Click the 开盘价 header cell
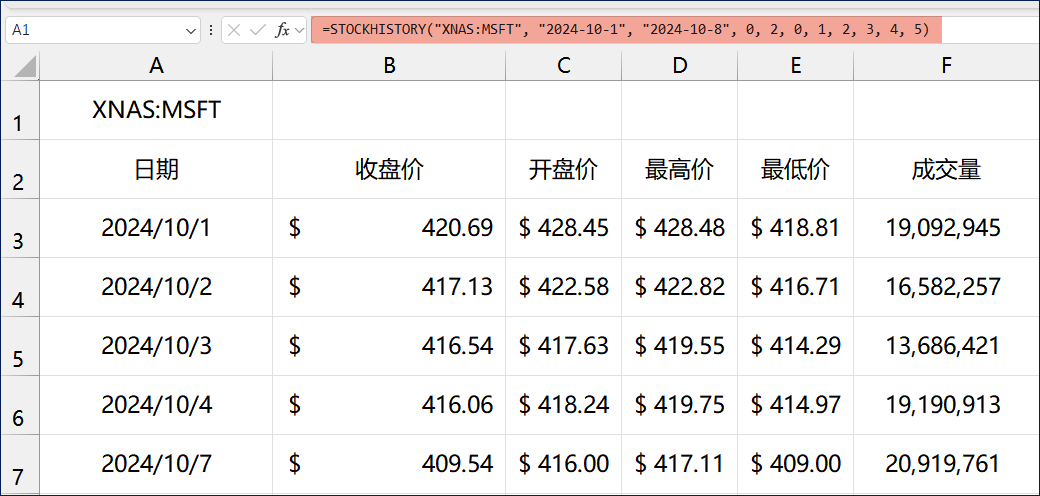Viewport: 1040px width, 496px height. pos(564,170)
